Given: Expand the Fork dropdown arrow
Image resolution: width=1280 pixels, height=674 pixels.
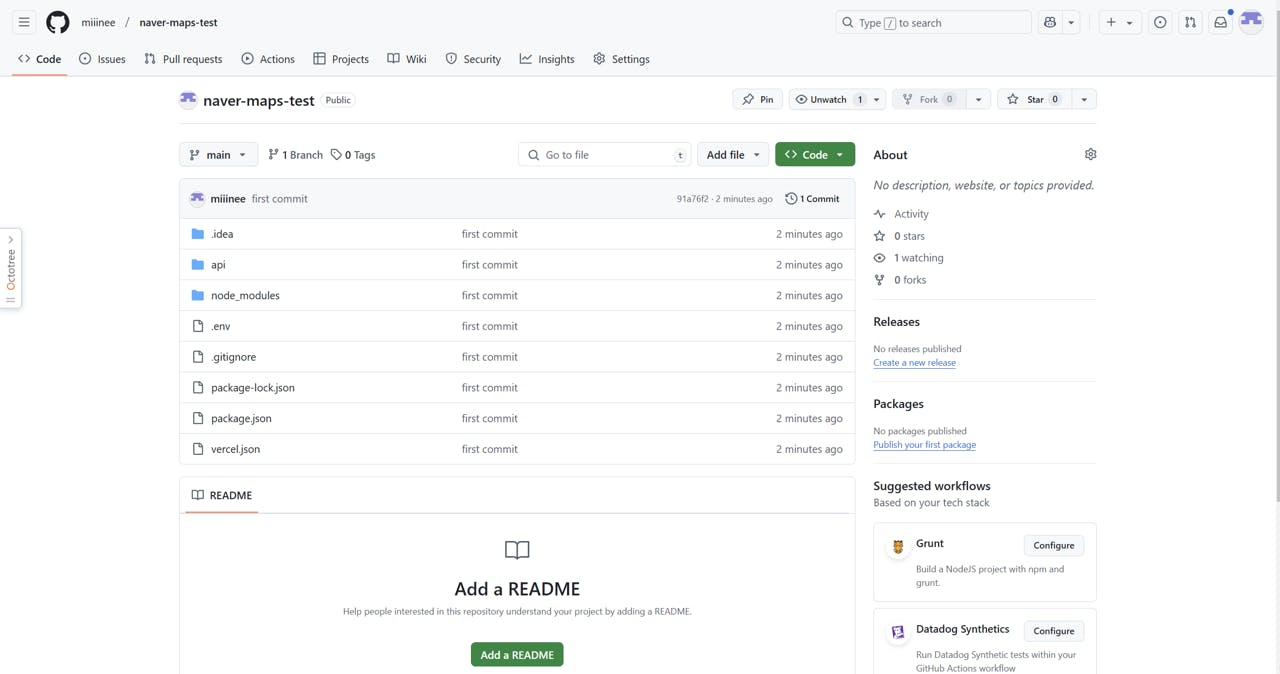Looking at the screenshot, I should click(978, 99).
